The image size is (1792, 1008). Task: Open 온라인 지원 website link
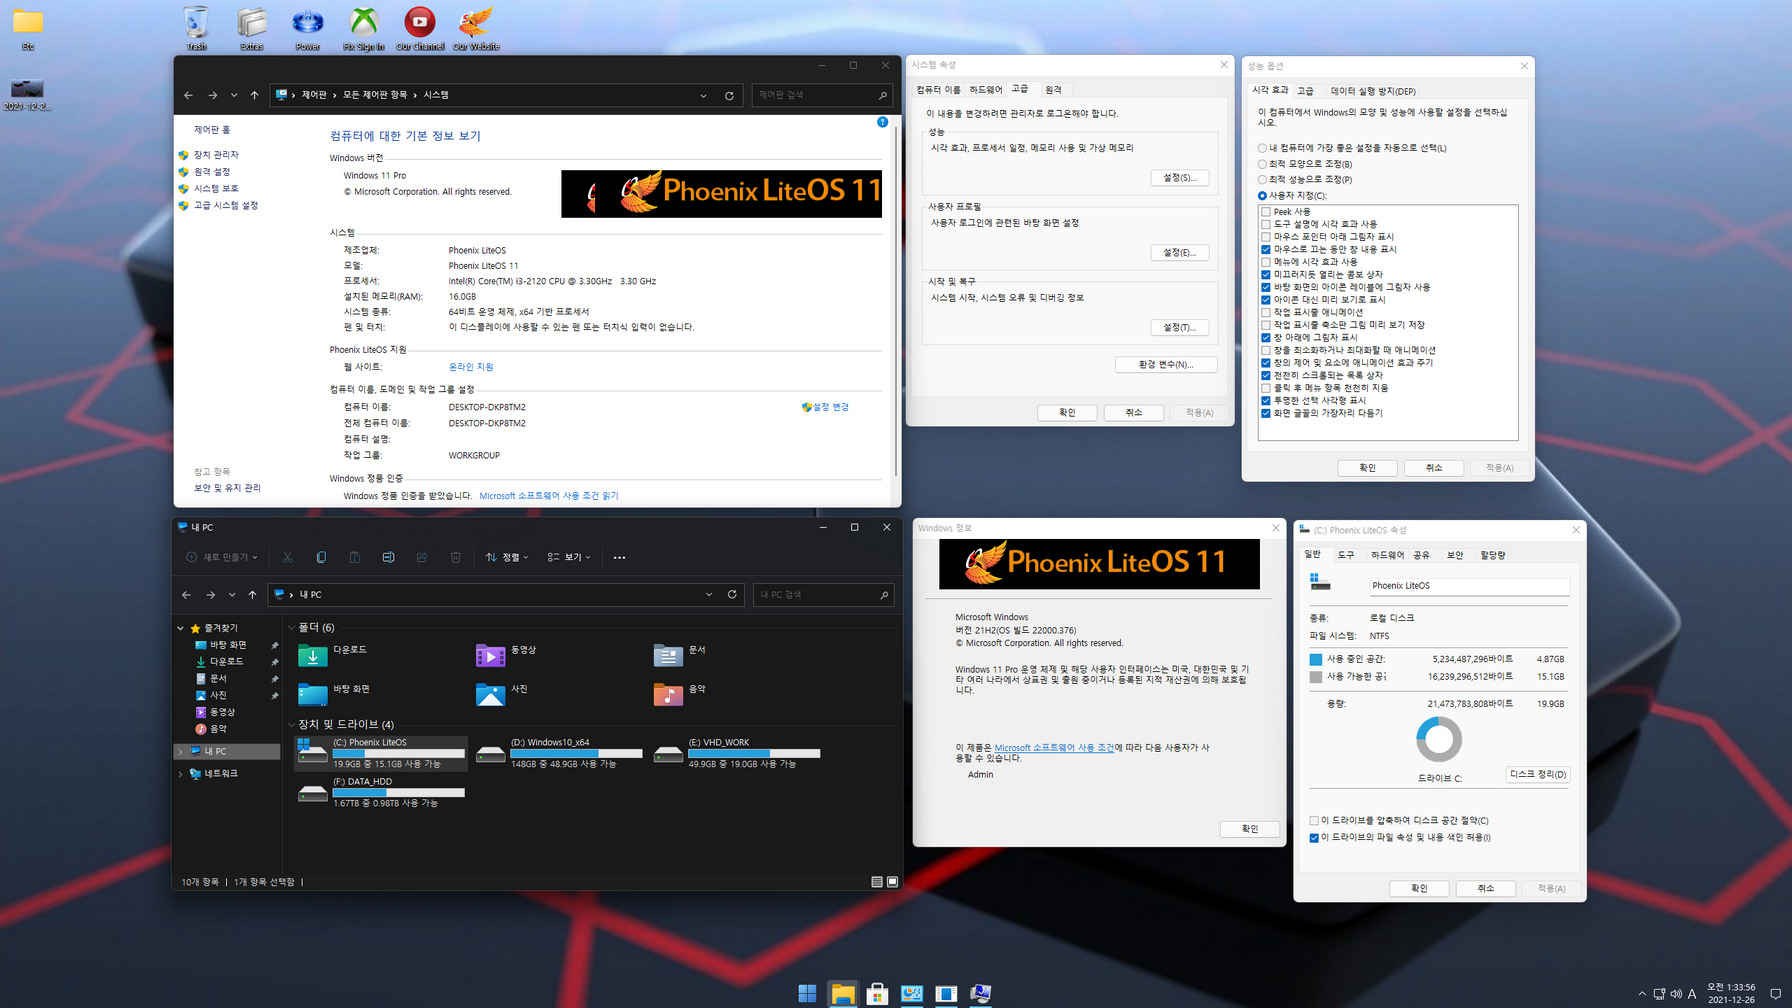pos(471,367)
